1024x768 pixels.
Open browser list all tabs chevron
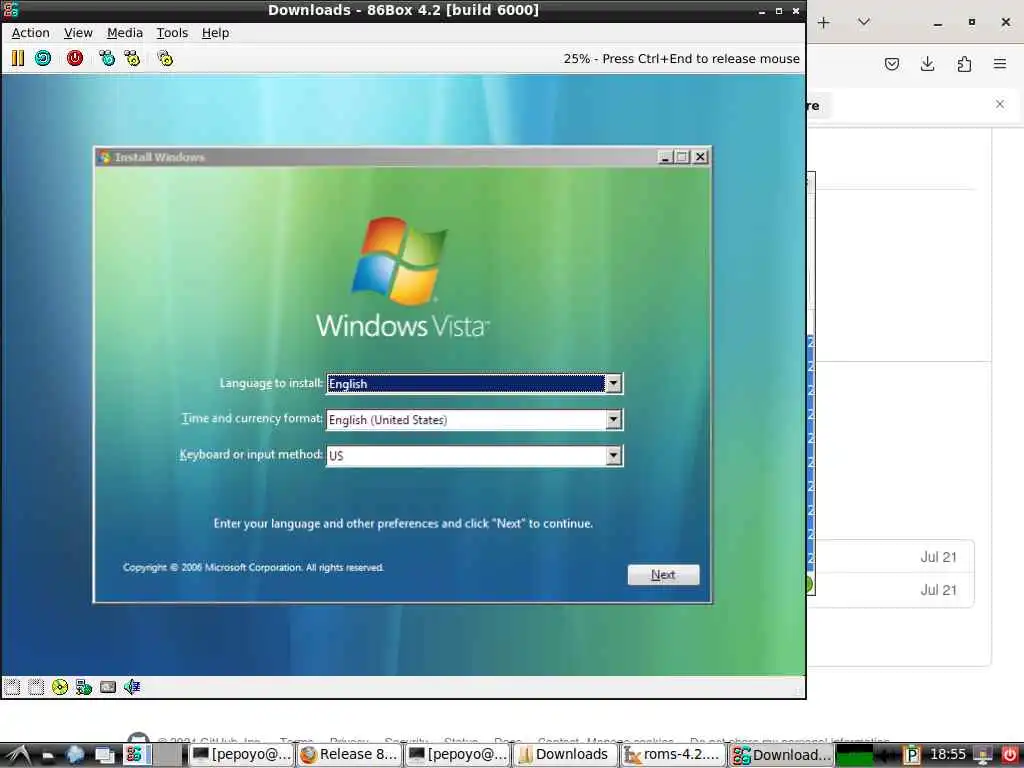[x=863, y=22]
